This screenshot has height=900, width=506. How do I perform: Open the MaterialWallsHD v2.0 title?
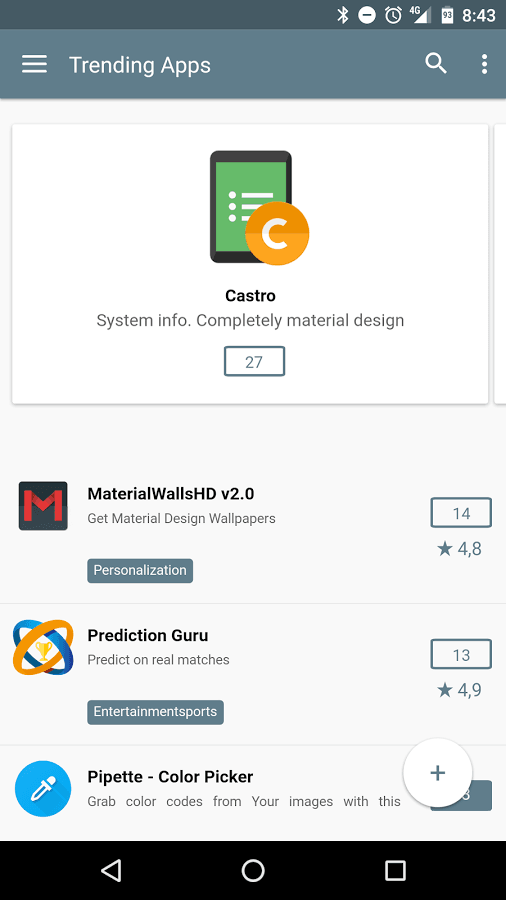click(171, 494)
